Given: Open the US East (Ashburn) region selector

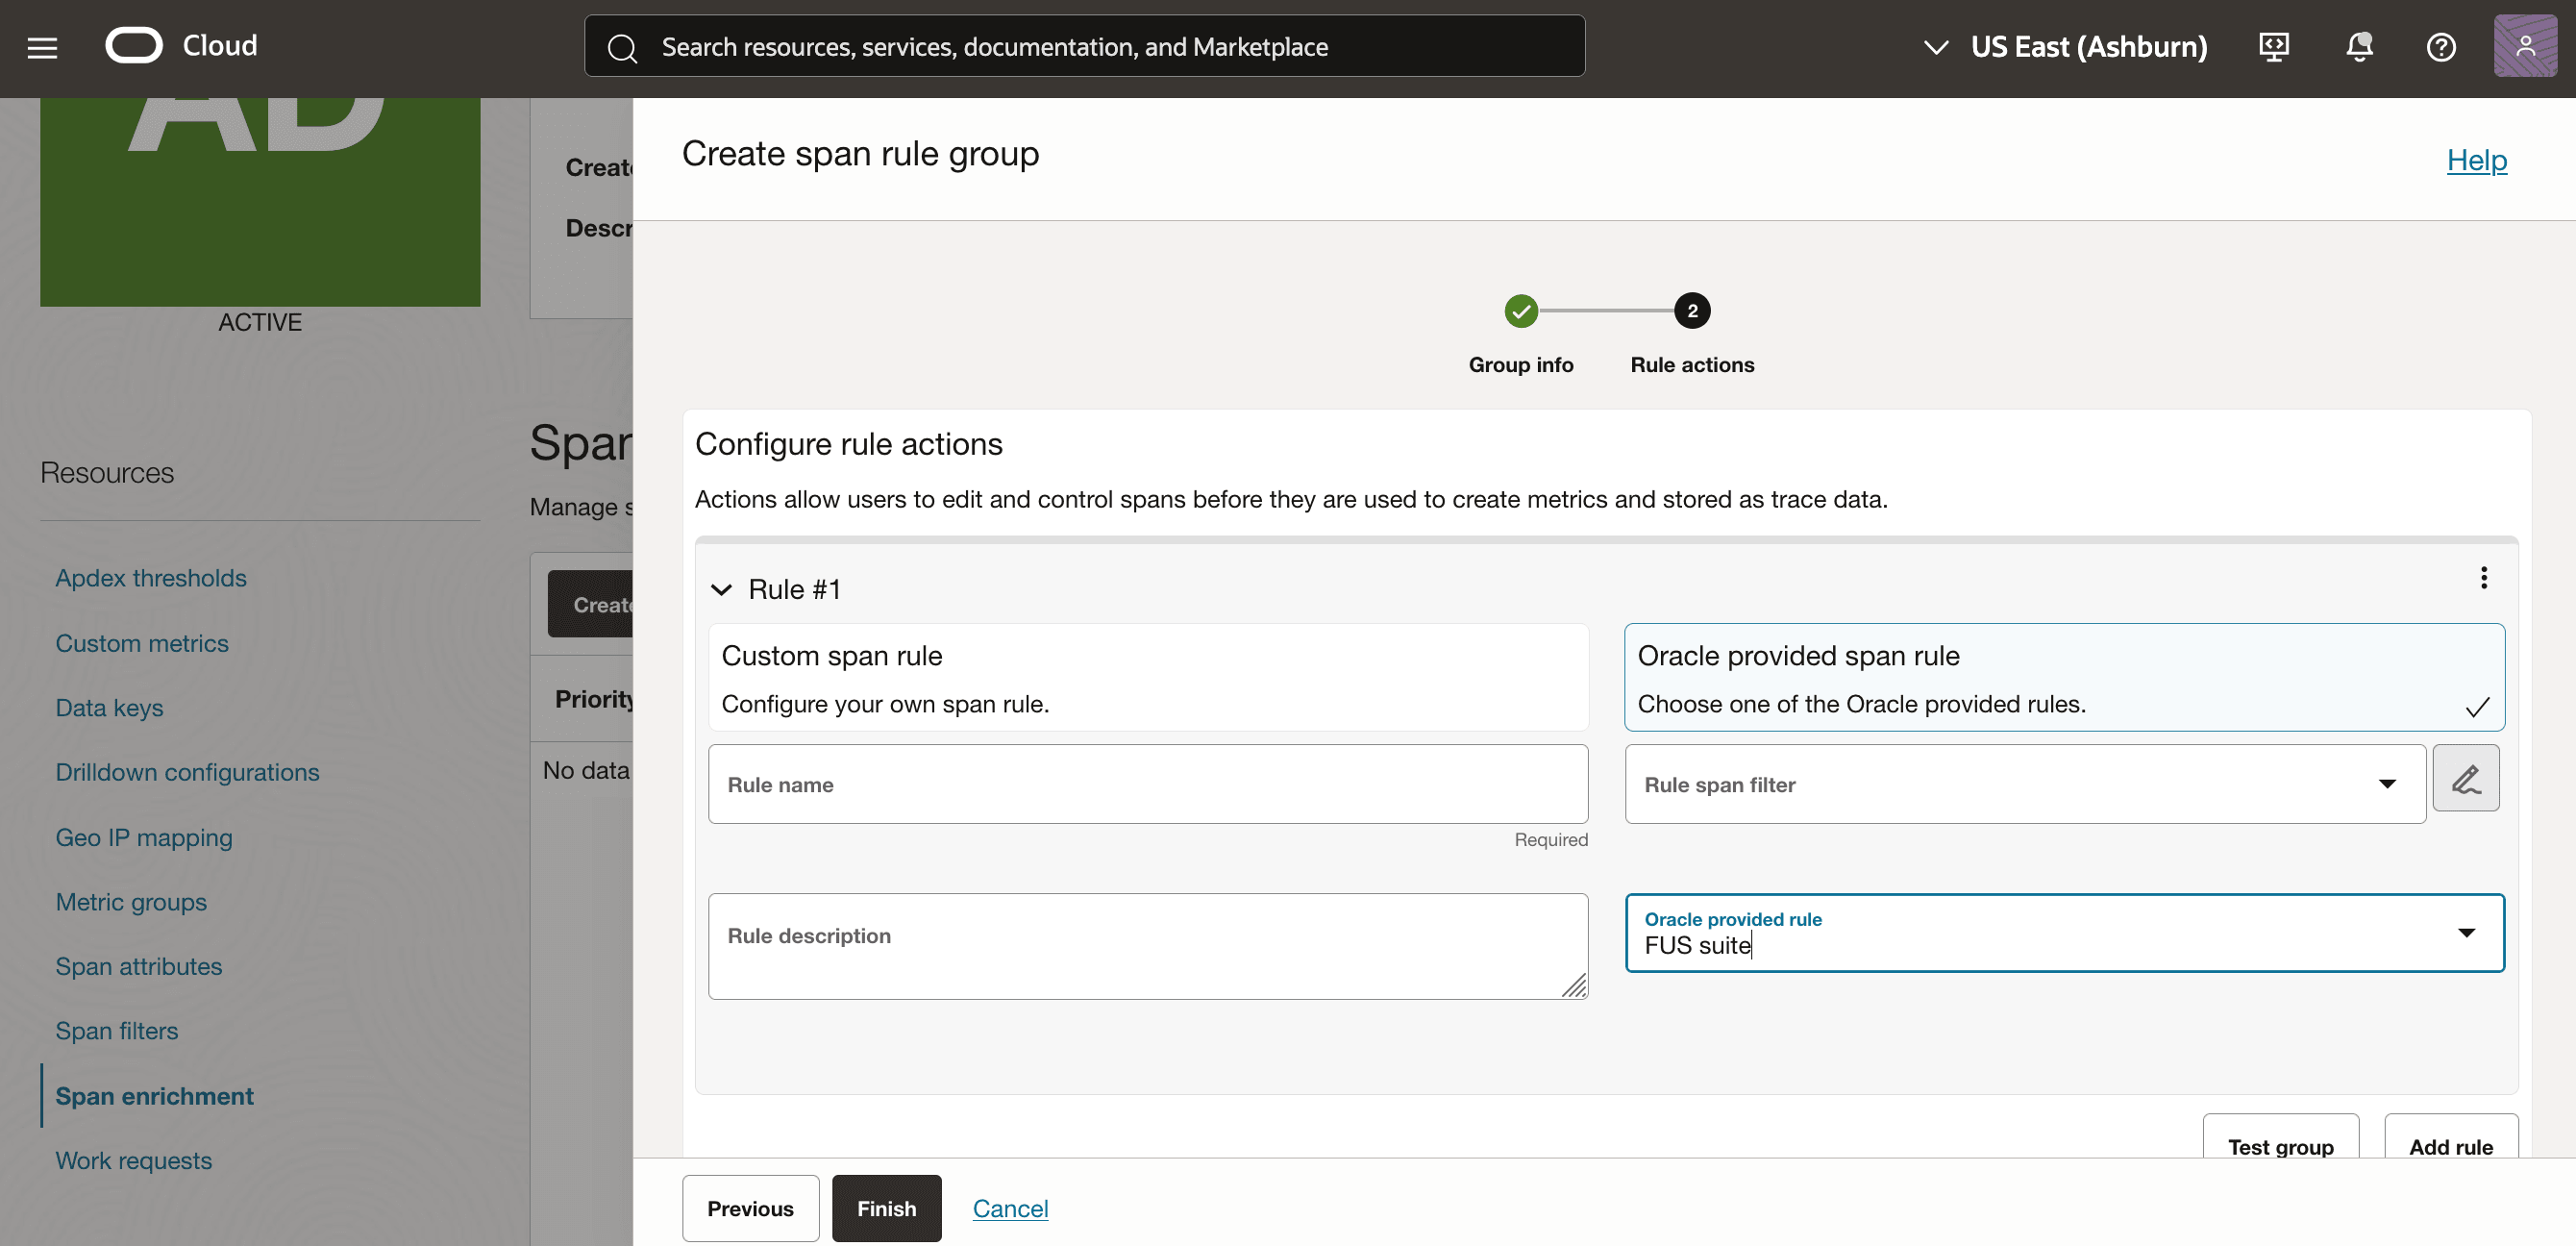Looking at the screenshot, I should pos(2066,47).
